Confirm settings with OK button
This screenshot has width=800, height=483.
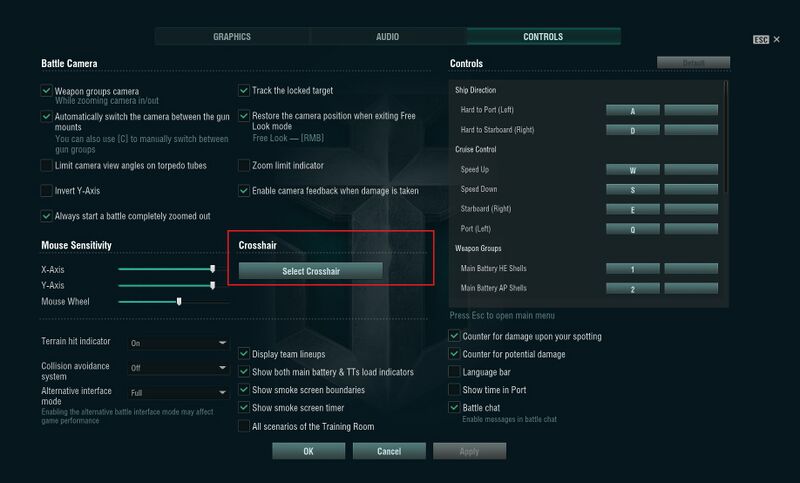[309, 451]
